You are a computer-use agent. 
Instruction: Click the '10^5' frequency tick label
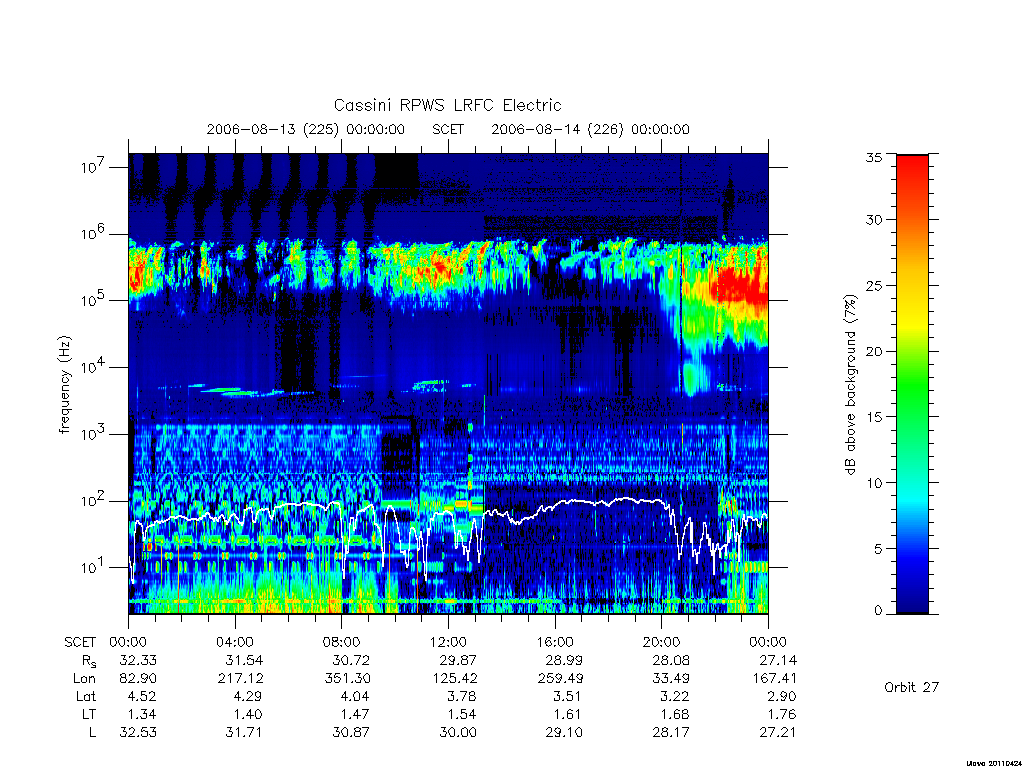point(94,300)
